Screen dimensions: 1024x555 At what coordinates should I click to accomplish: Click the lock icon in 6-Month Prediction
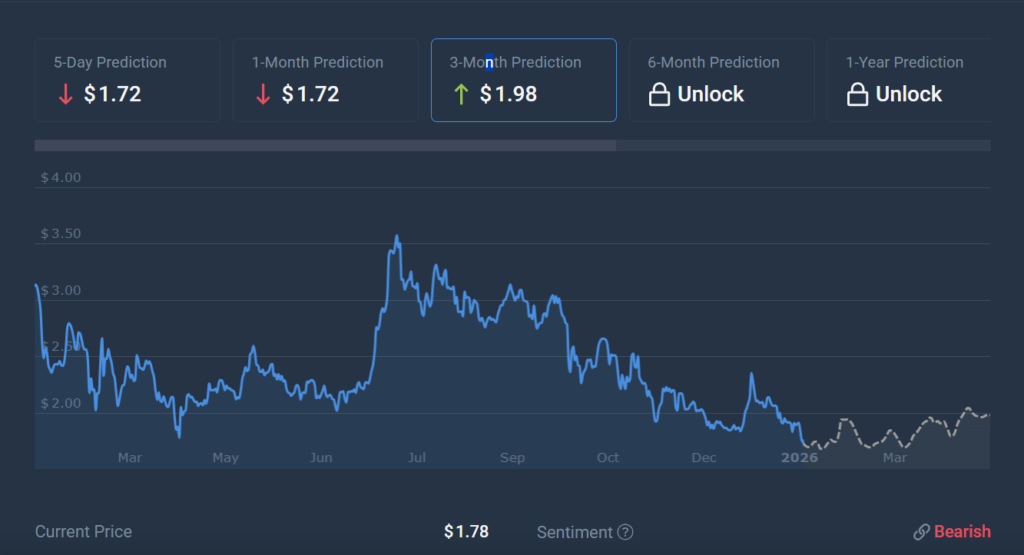click(659, 95)
